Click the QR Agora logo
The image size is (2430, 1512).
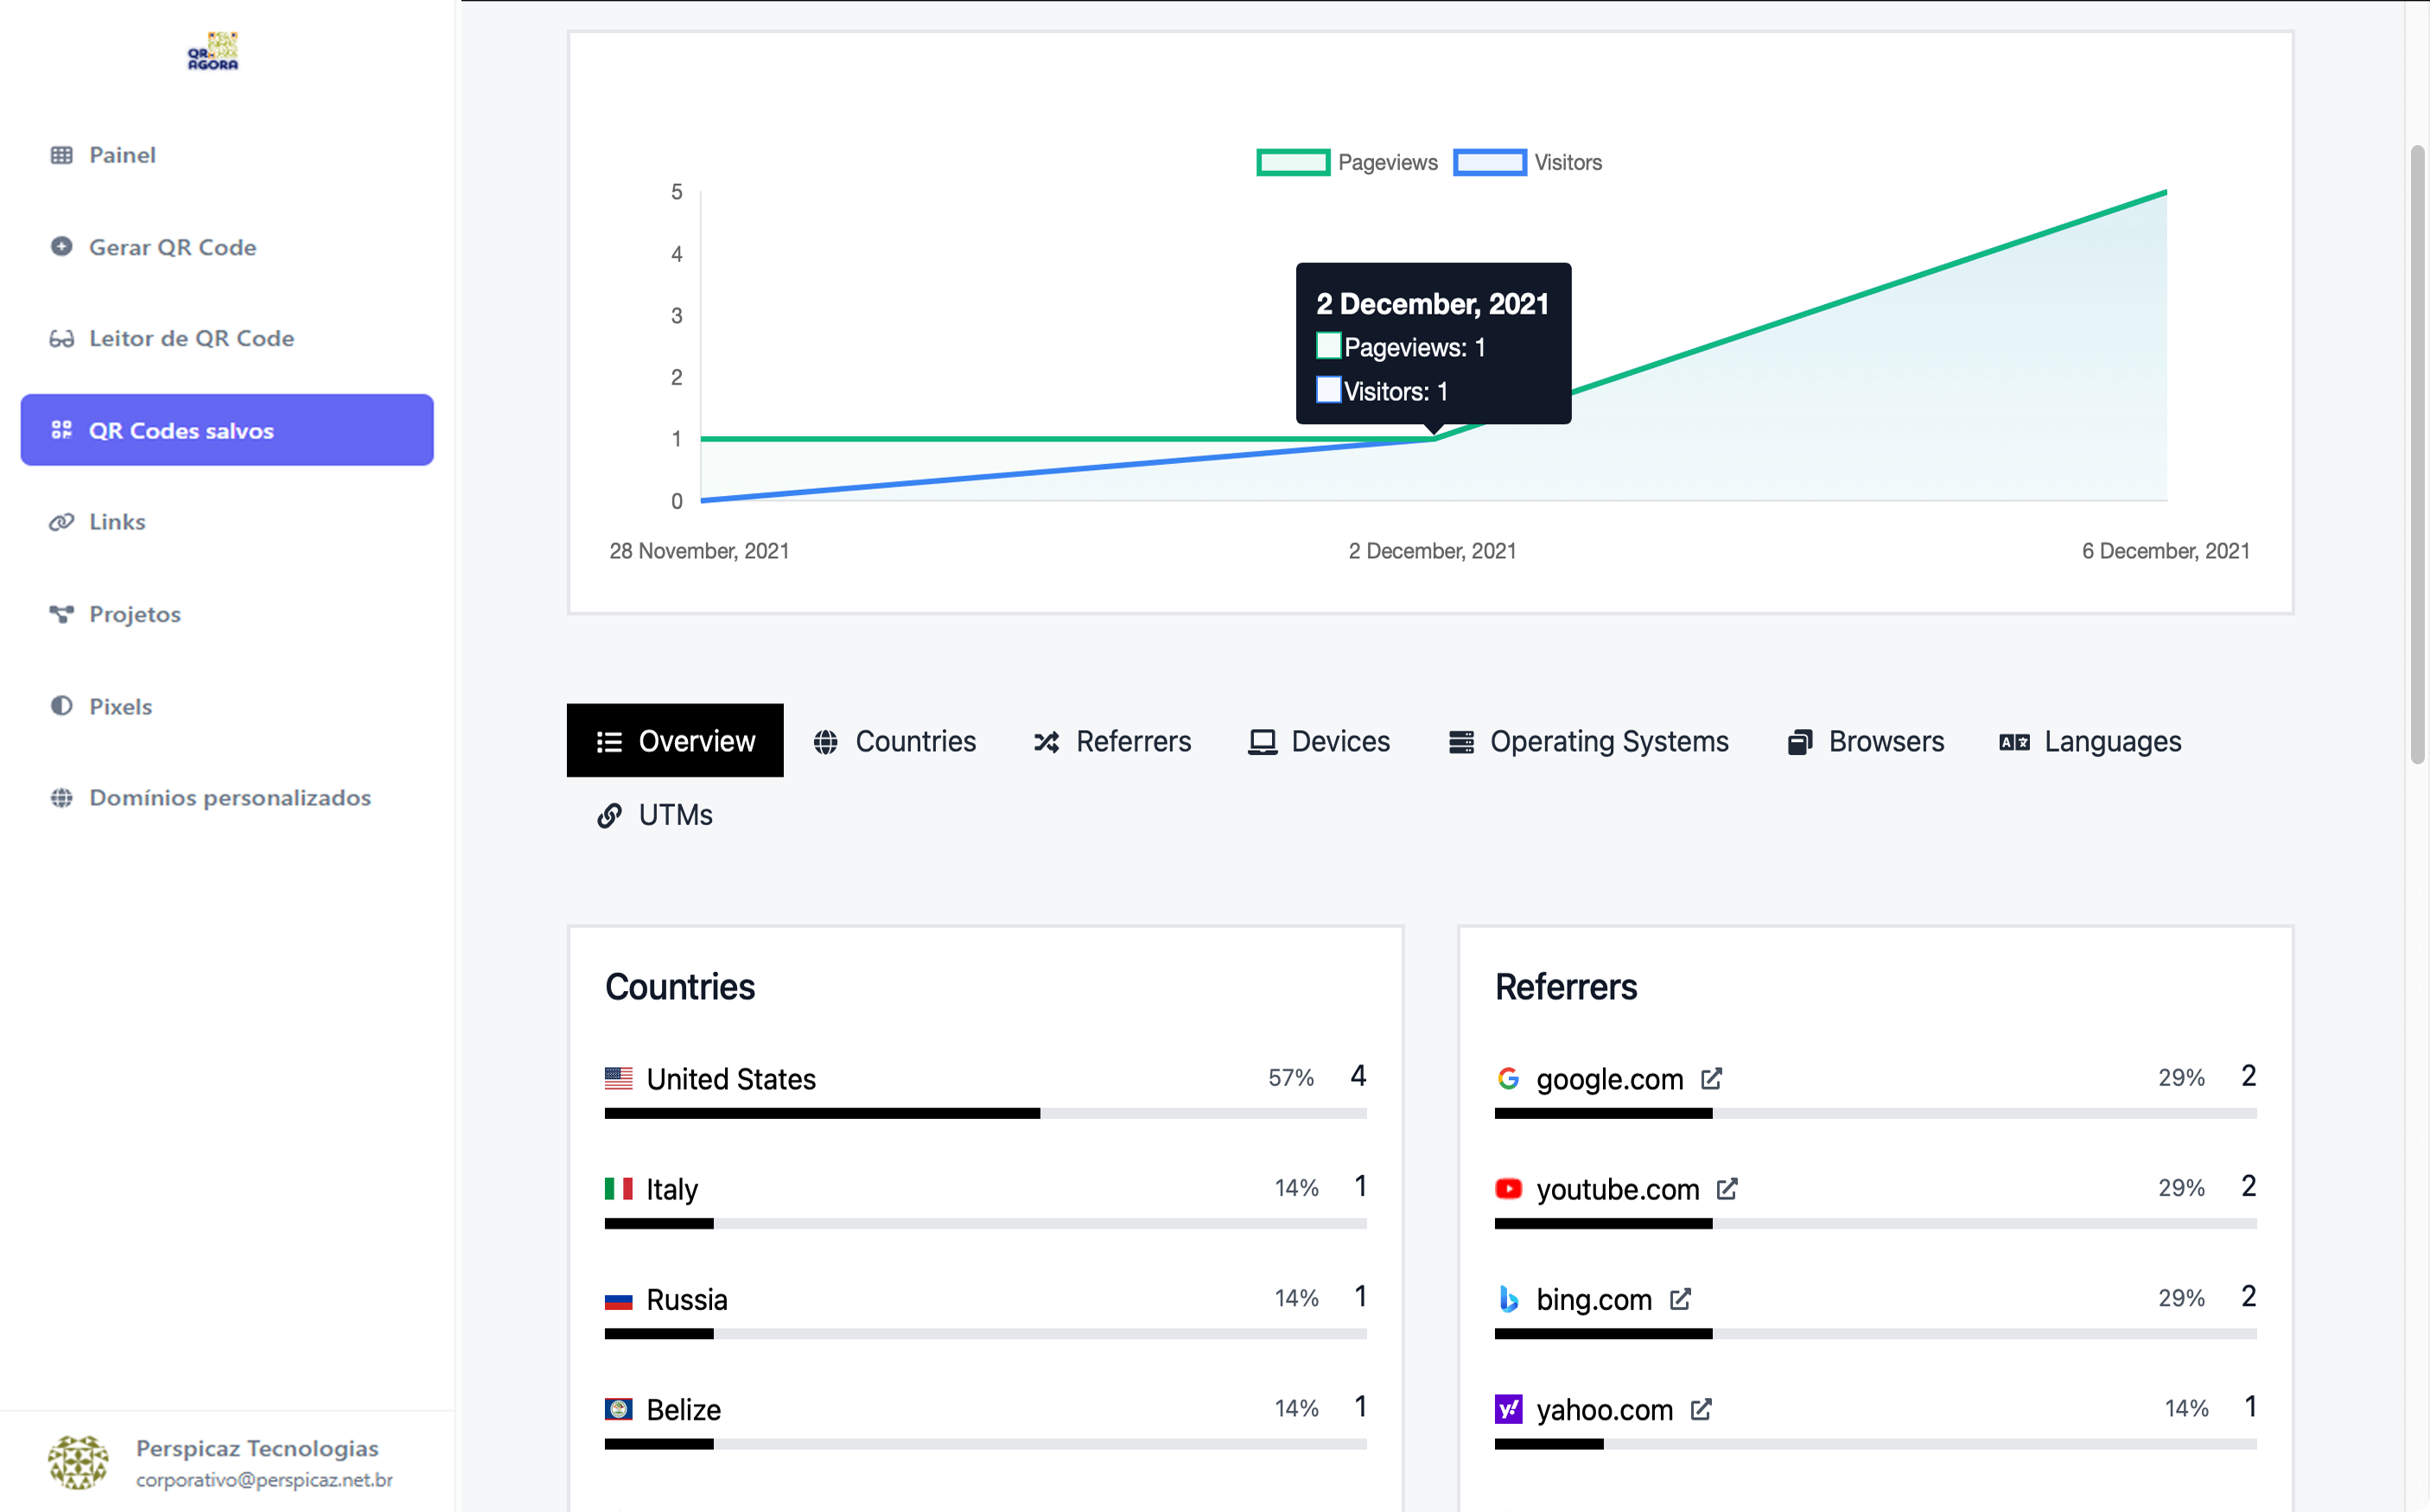213,51
